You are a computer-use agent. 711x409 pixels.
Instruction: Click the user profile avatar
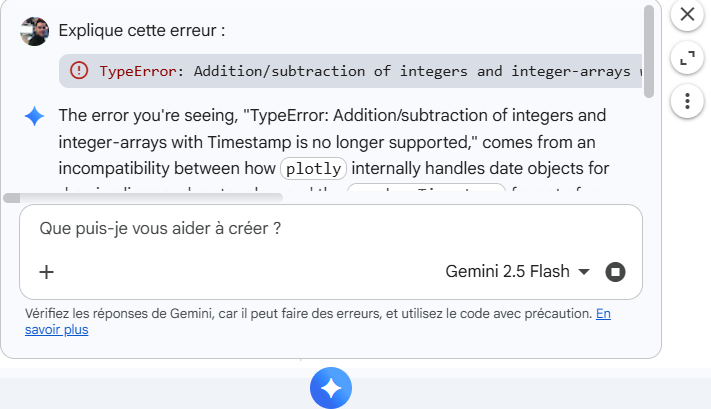(x=34, y=30)
